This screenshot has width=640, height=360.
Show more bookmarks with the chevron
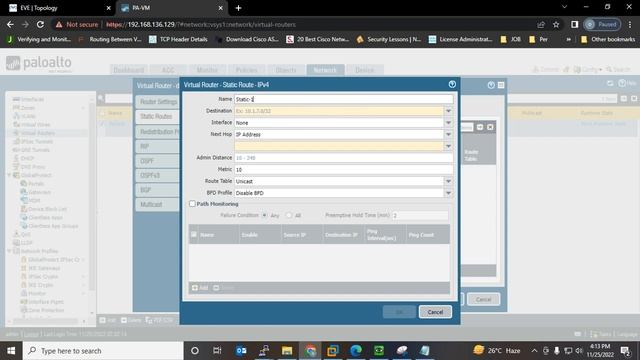[569, 40]
